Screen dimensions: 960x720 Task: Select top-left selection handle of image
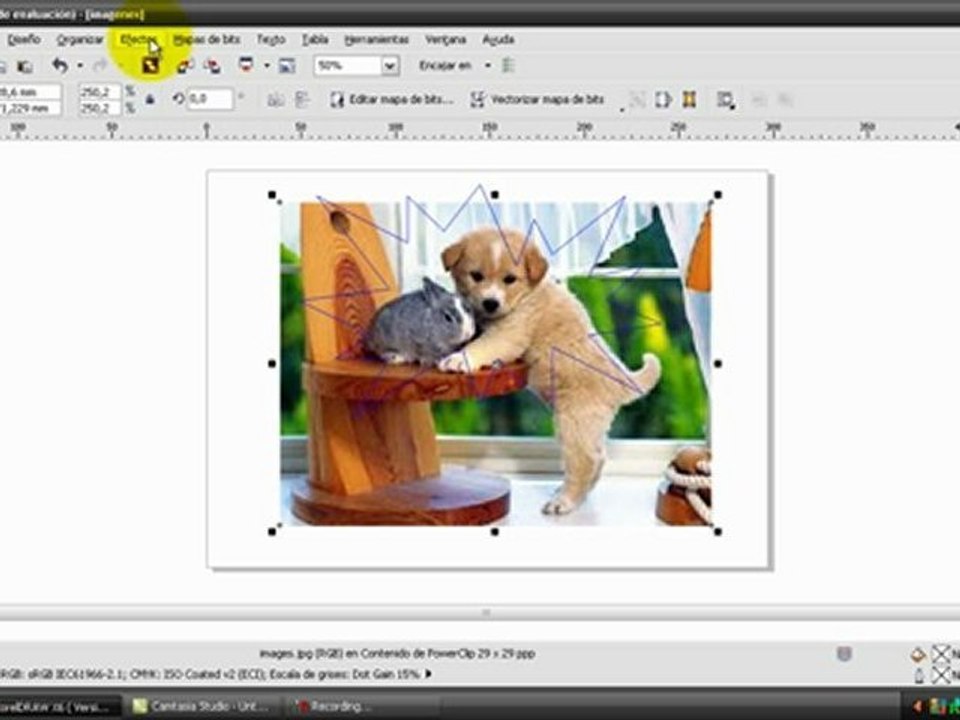[x=272, y=195]
